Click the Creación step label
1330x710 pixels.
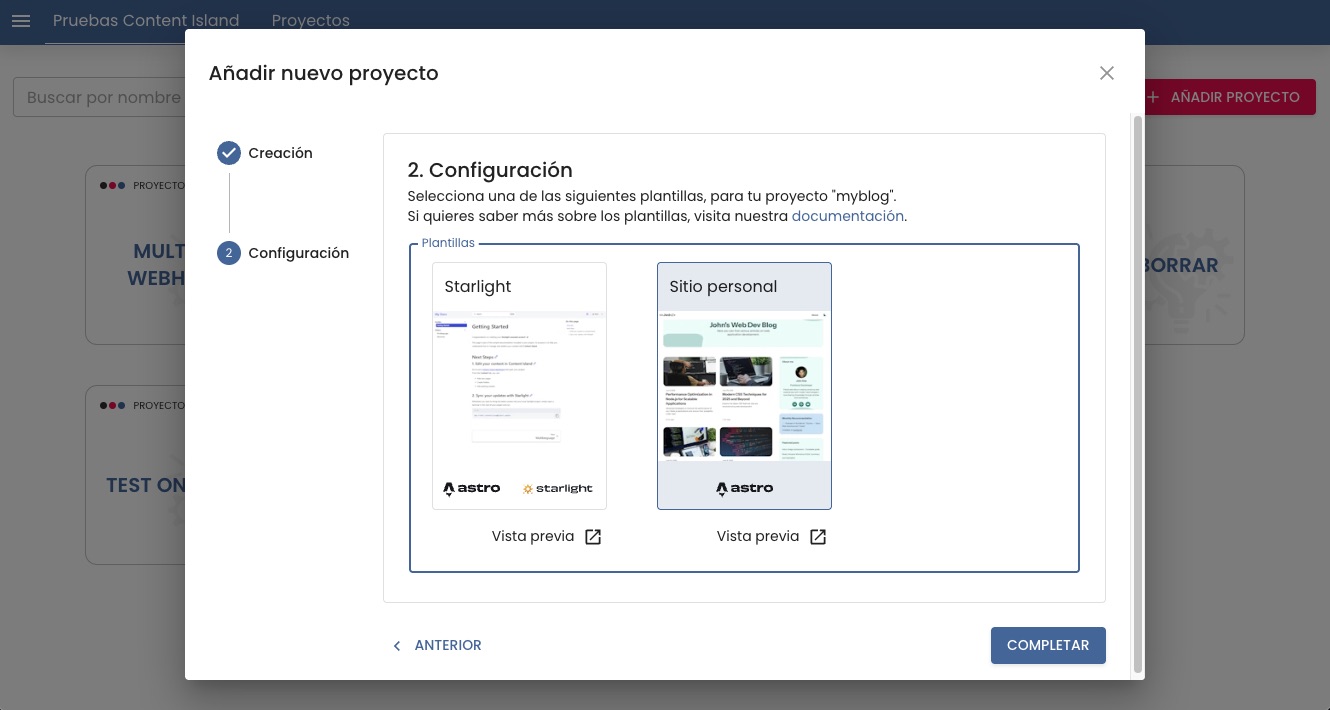point(280,153)
